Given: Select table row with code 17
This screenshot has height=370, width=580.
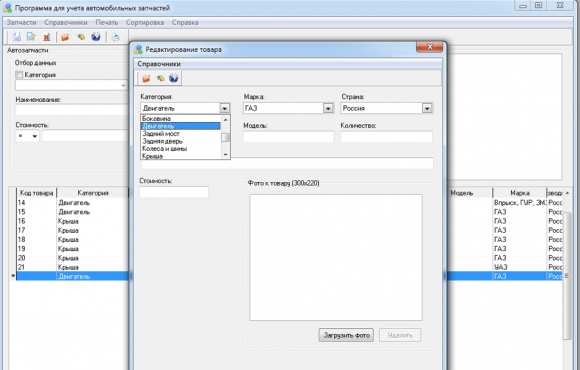Looking at the screenshot, I should point(72,230).
